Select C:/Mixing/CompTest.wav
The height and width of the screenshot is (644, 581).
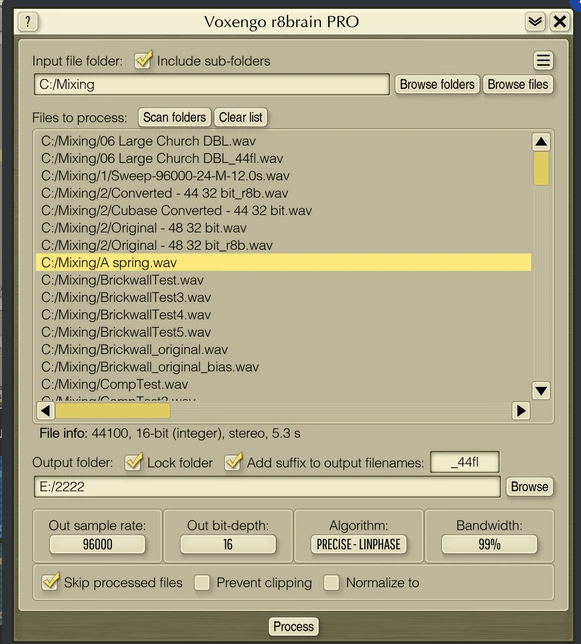[x=283, y=384]
